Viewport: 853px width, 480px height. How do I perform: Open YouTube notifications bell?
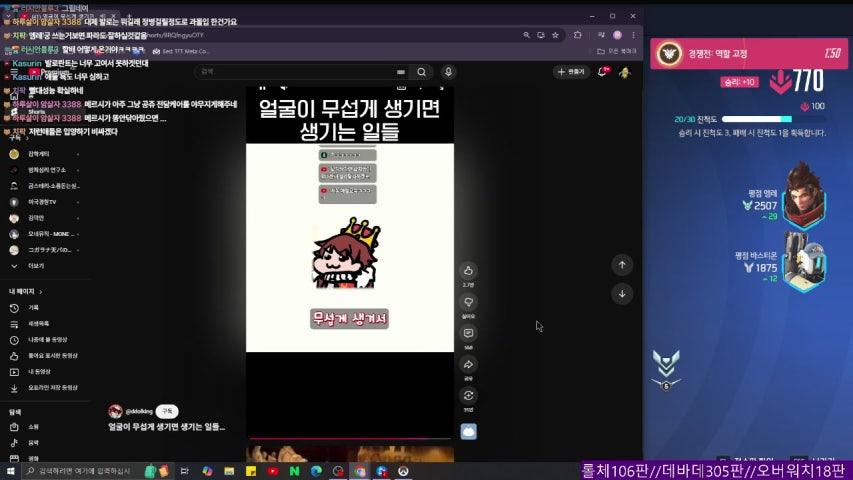(x=603, y=72)
